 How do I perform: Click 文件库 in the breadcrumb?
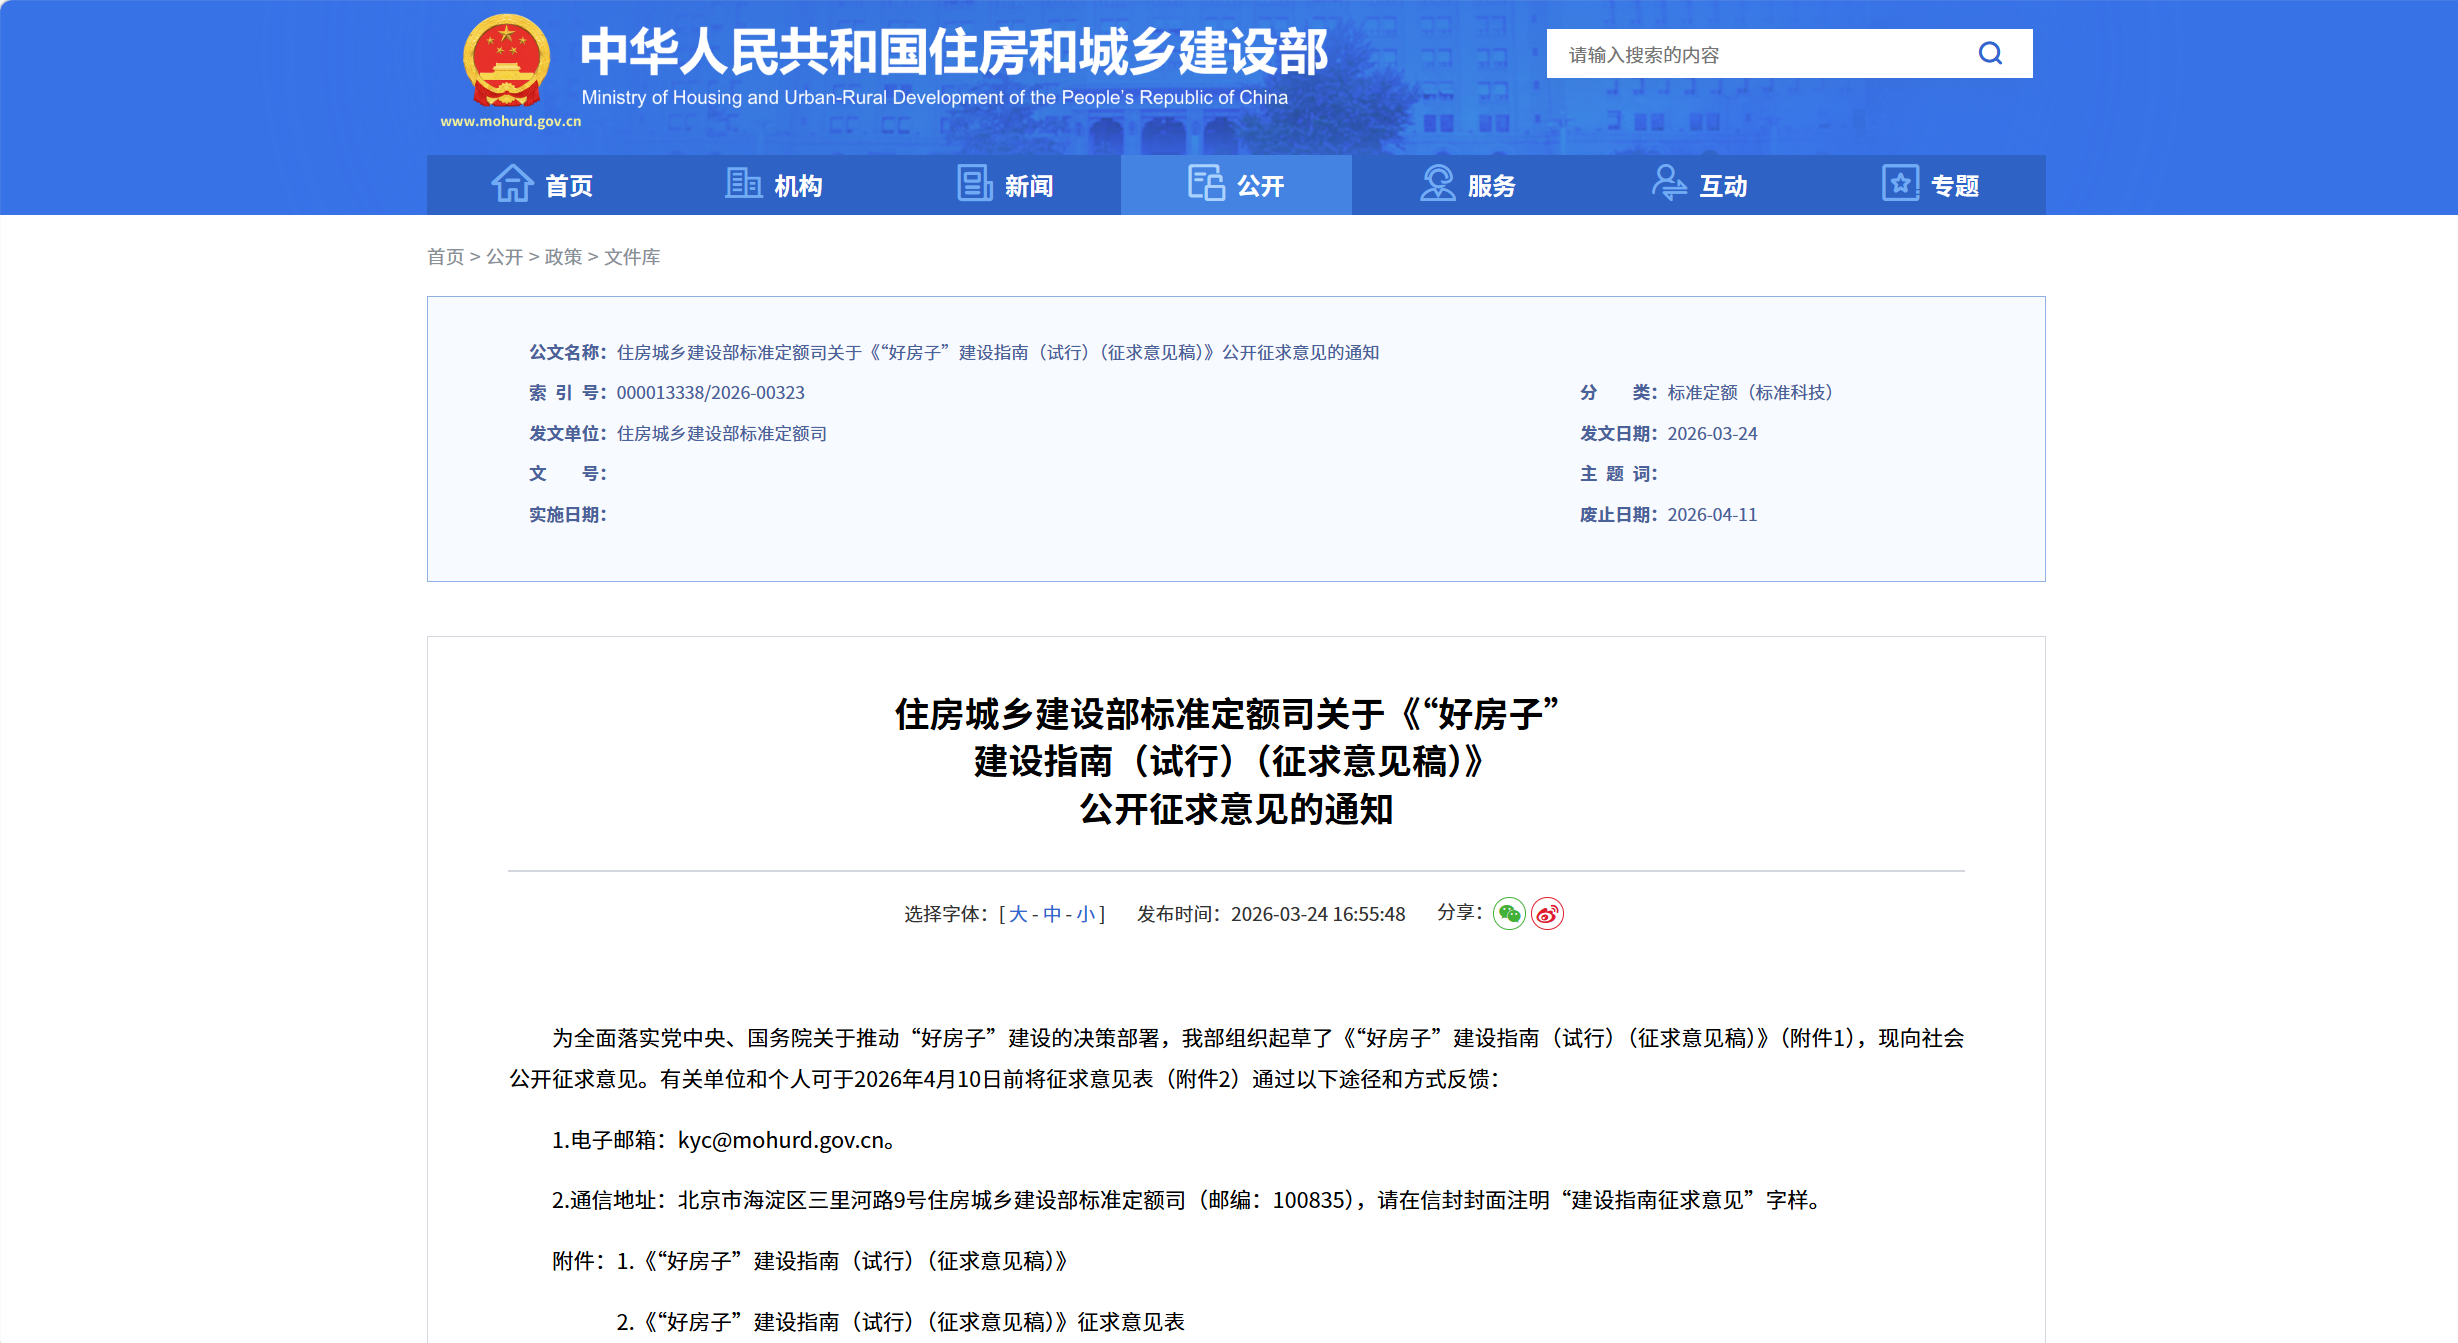click(632, 257)
